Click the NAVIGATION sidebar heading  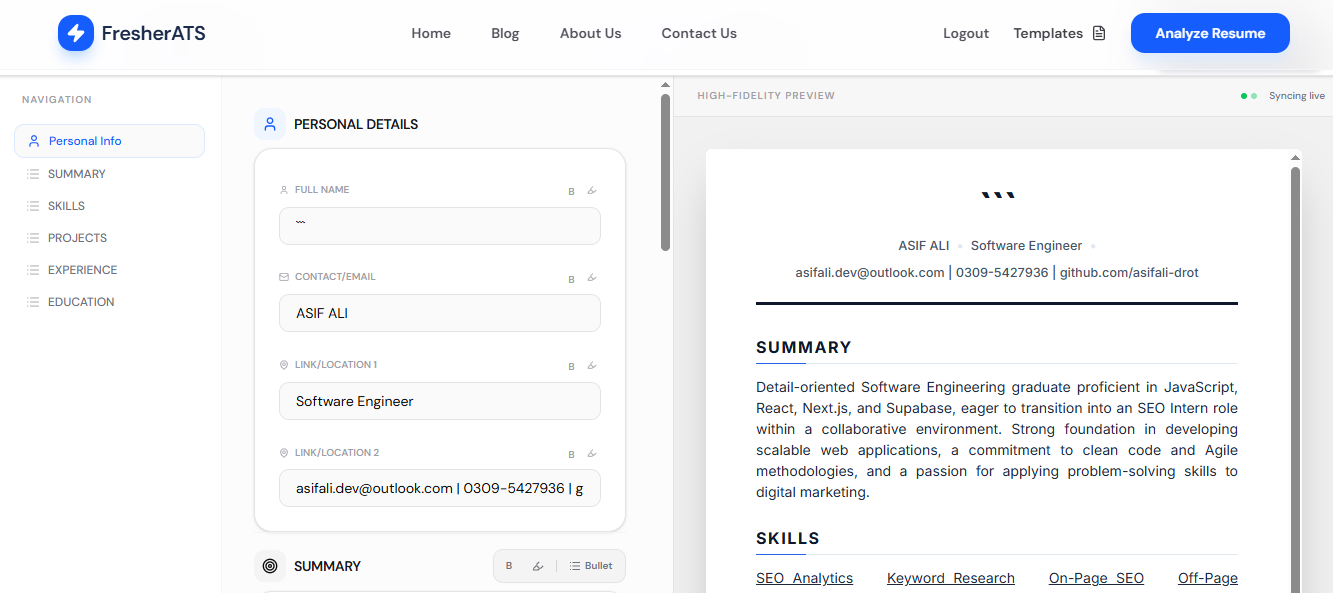[57, 100]
